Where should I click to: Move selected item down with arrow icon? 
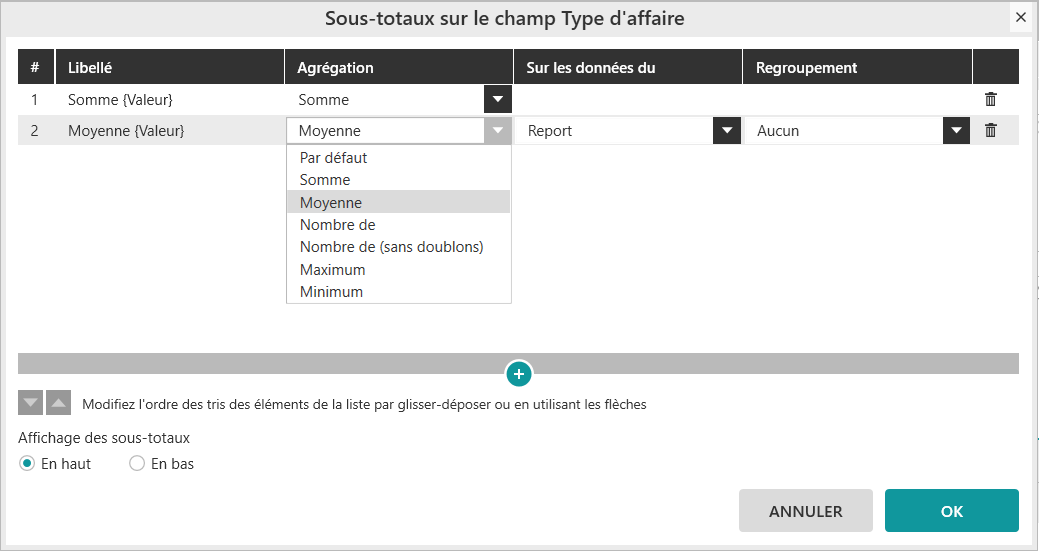(x=32, y=403)
